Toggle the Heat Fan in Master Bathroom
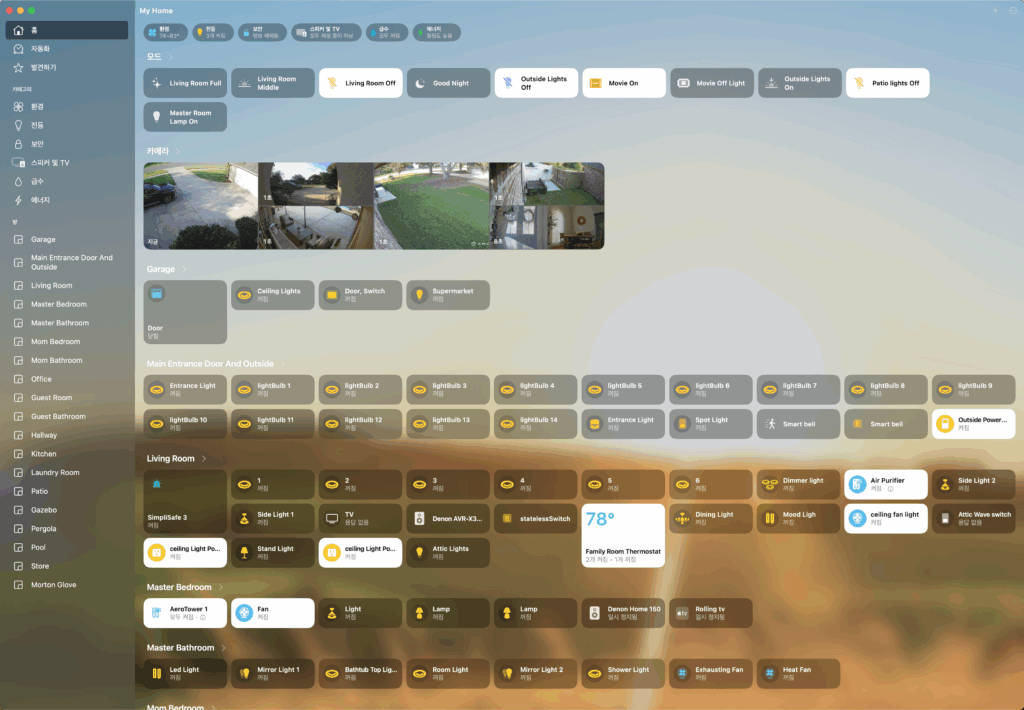Image resolution: width=1024 pixels, height=710 pixels. [x=798, y=673]
